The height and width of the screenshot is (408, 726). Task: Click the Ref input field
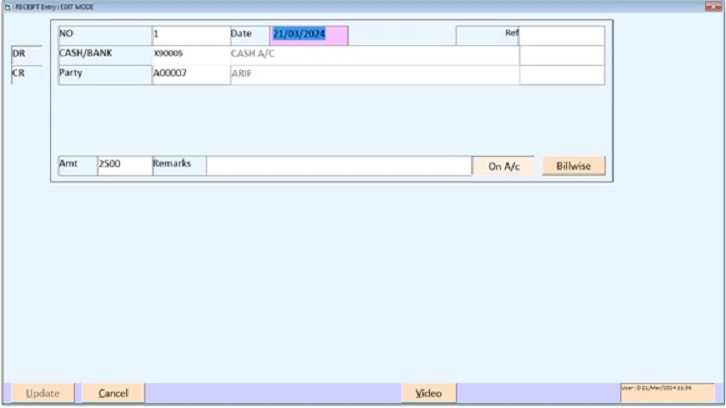(x=562, y=35)
